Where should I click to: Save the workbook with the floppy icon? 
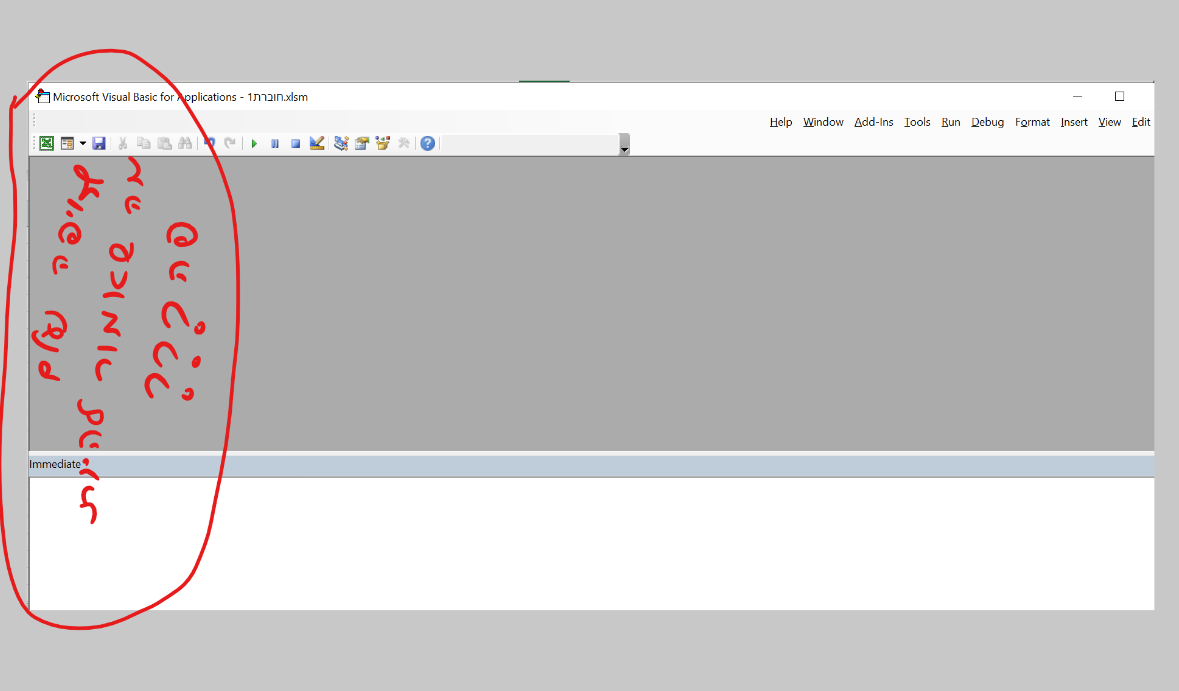[x=99, y=143]
